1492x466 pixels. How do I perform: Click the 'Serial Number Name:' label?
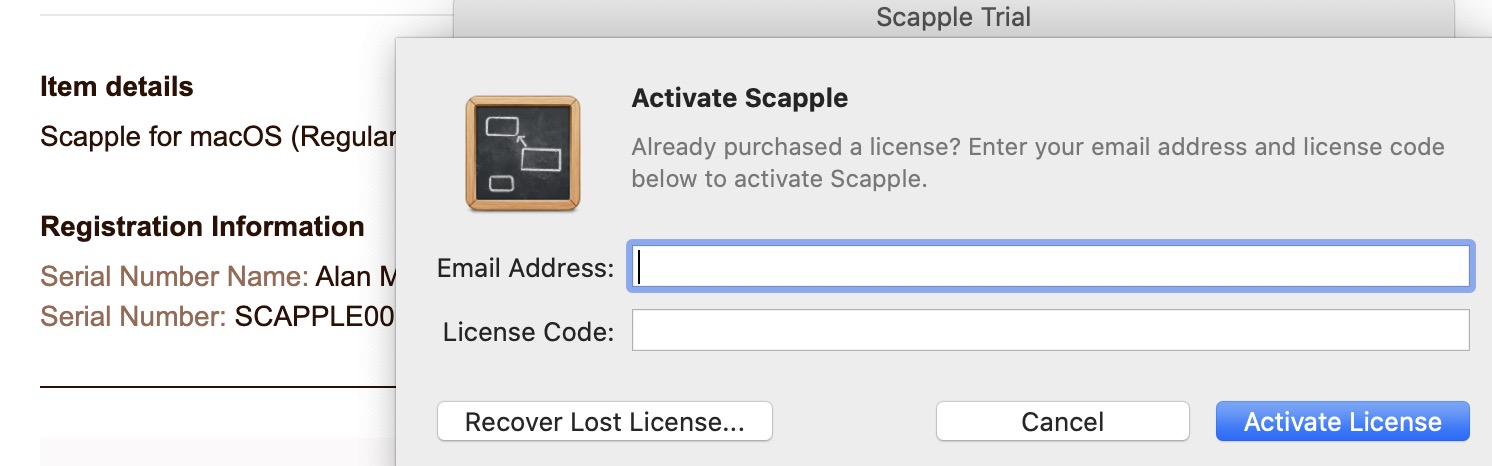tap(174, 276)
